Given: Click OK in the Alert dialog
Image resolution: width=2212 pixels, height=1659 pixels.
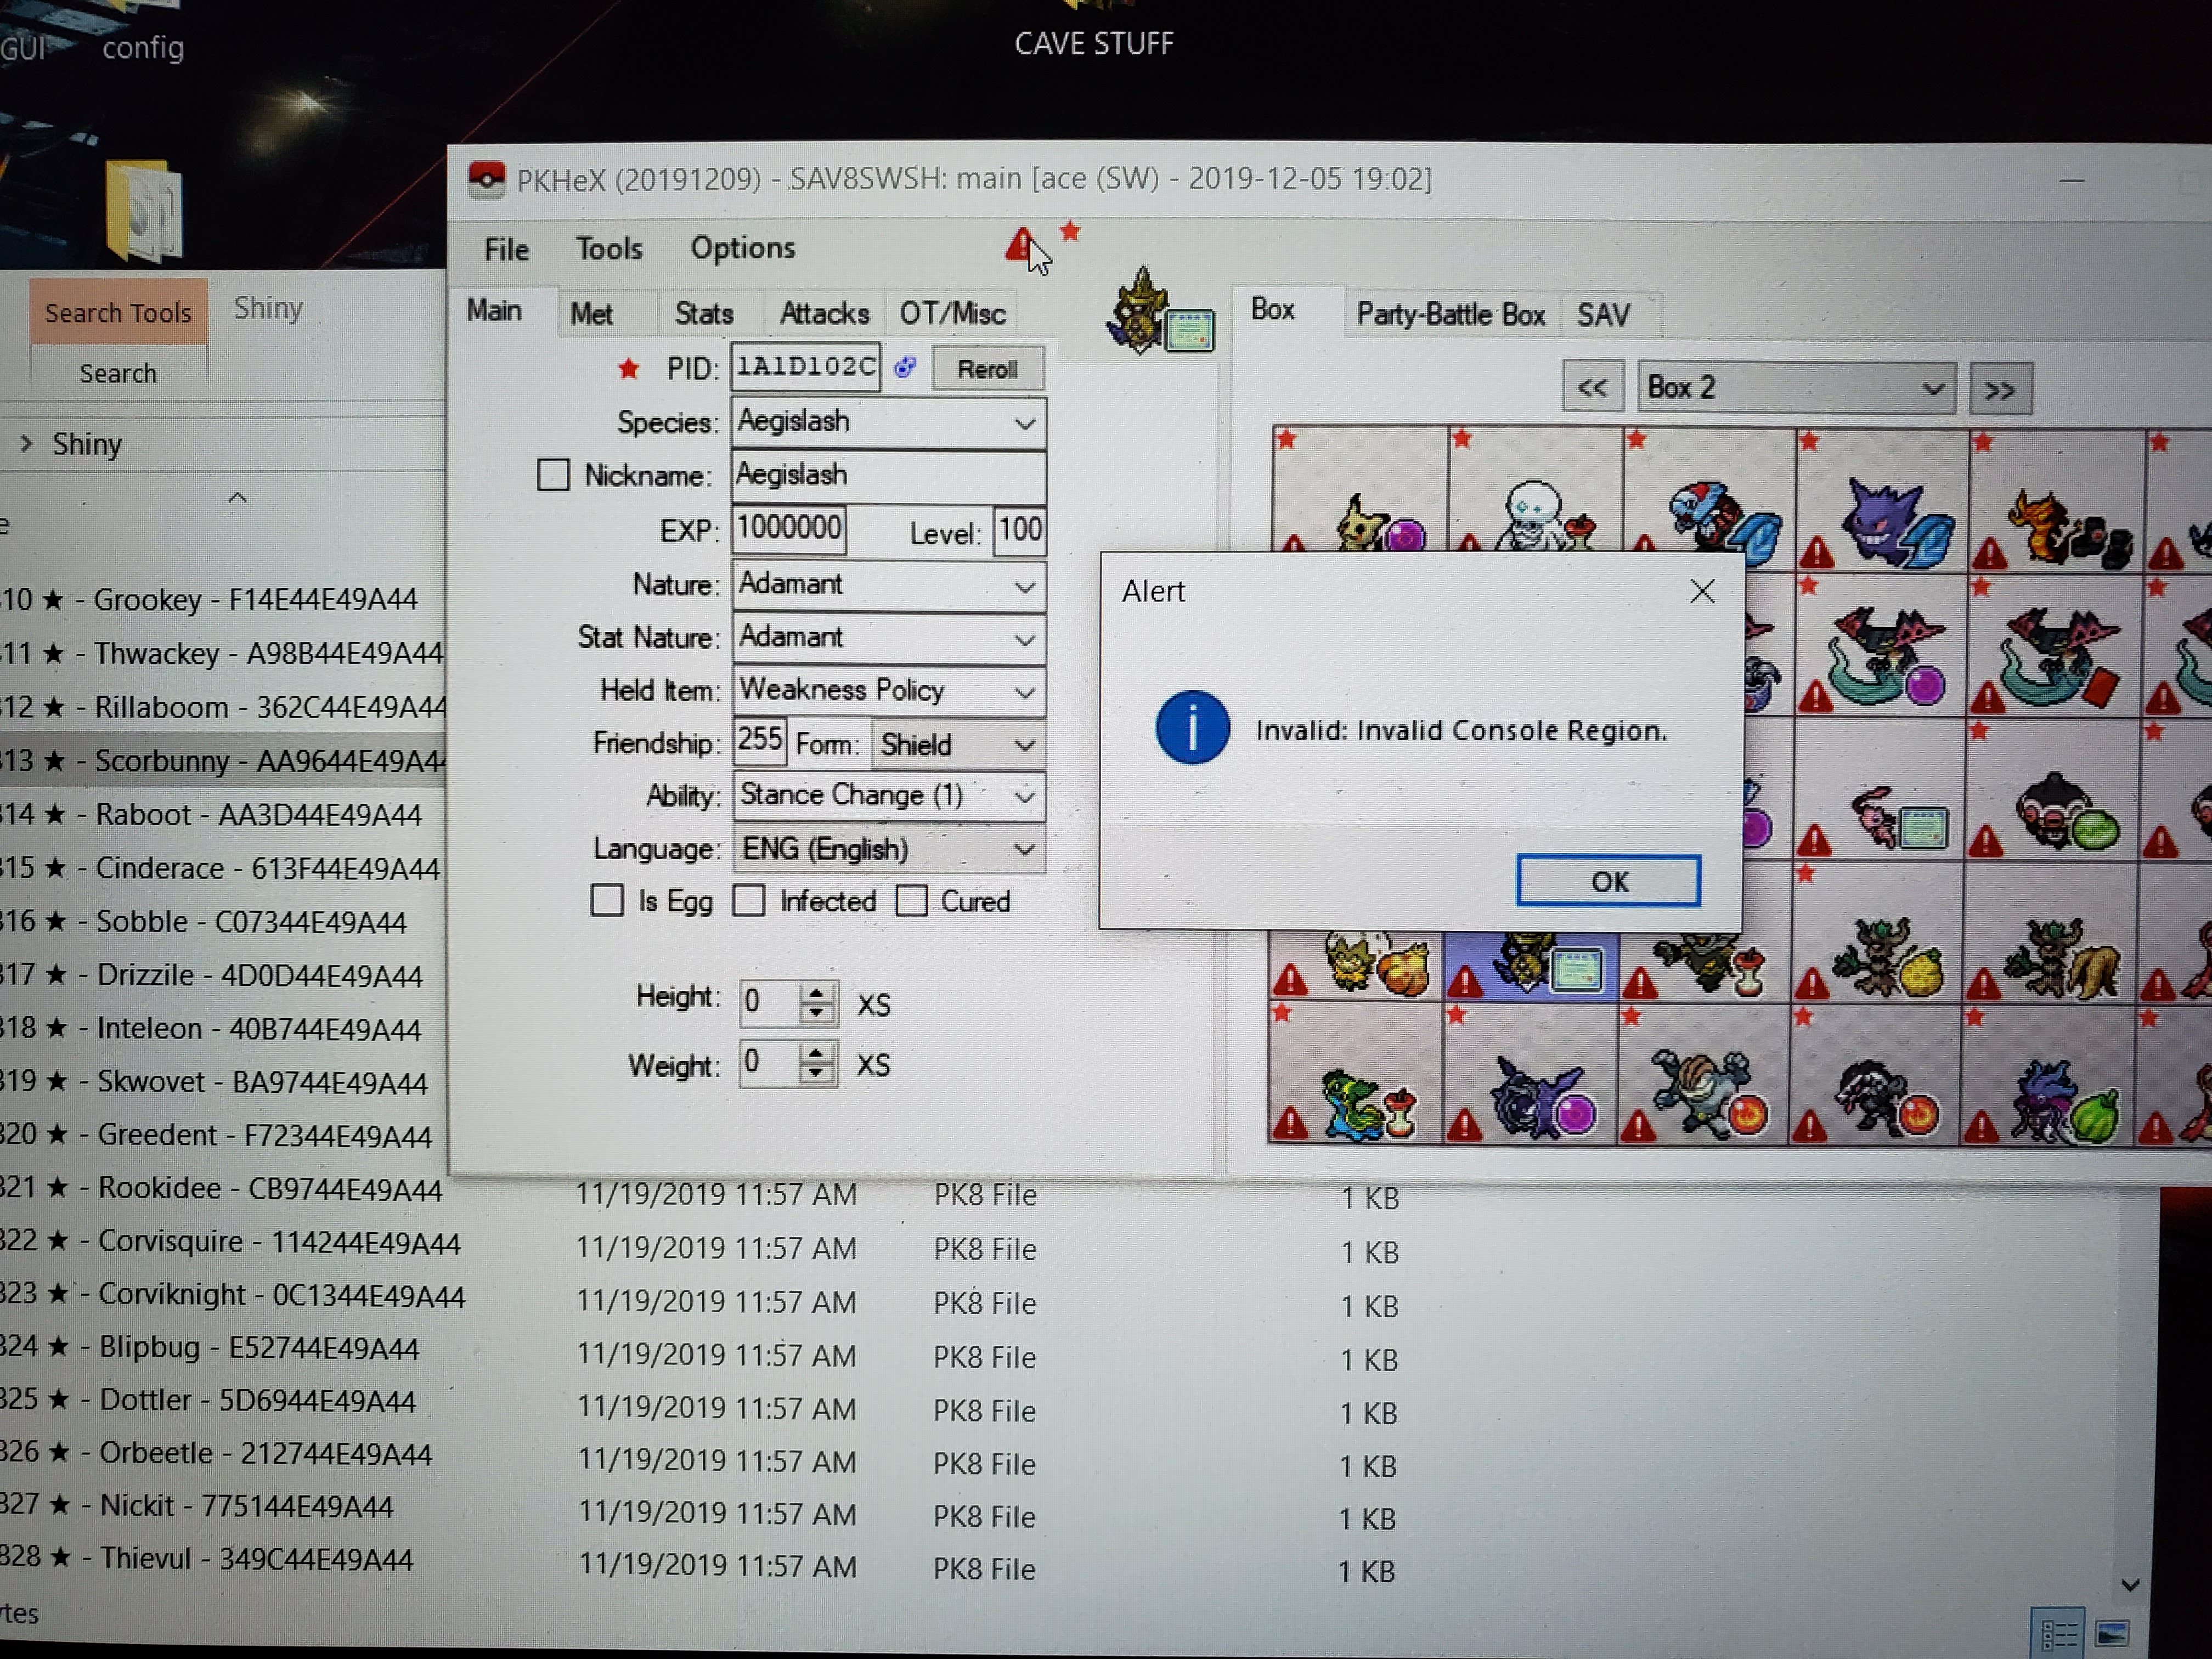Looking at the screenshot, I should coord(1608,881).
